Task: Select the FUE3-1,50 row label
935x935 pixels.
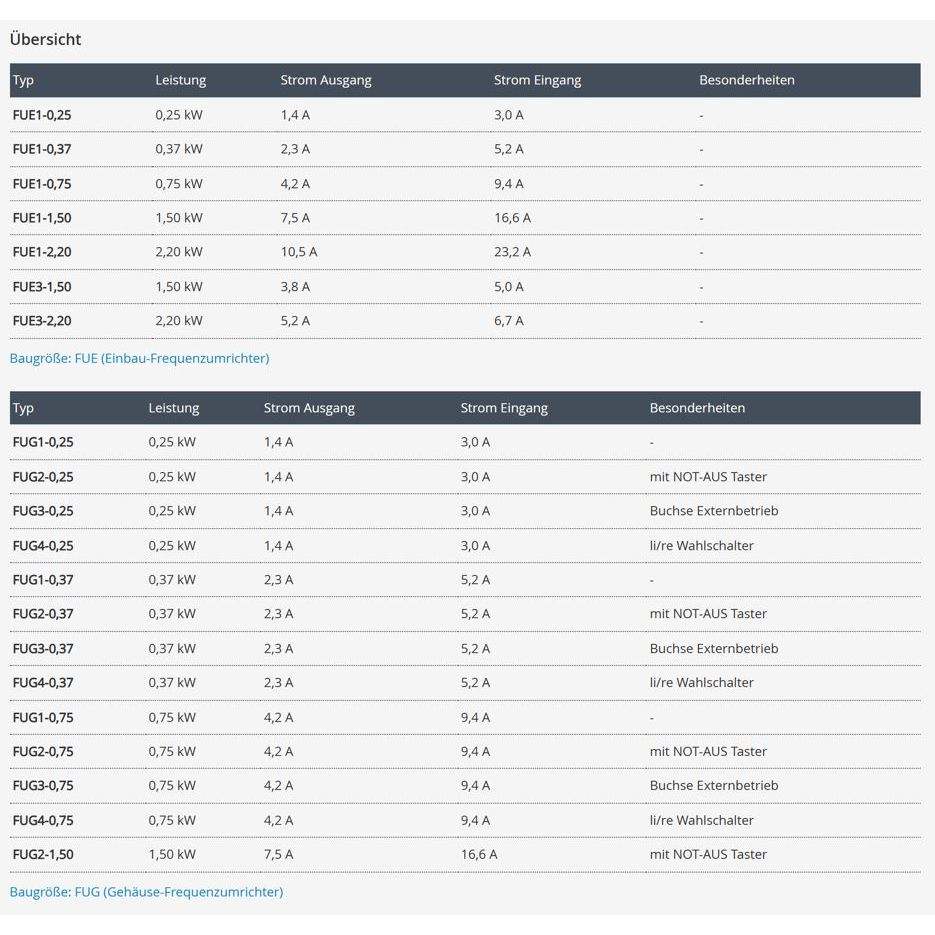Action: click(x=42, y=287)
